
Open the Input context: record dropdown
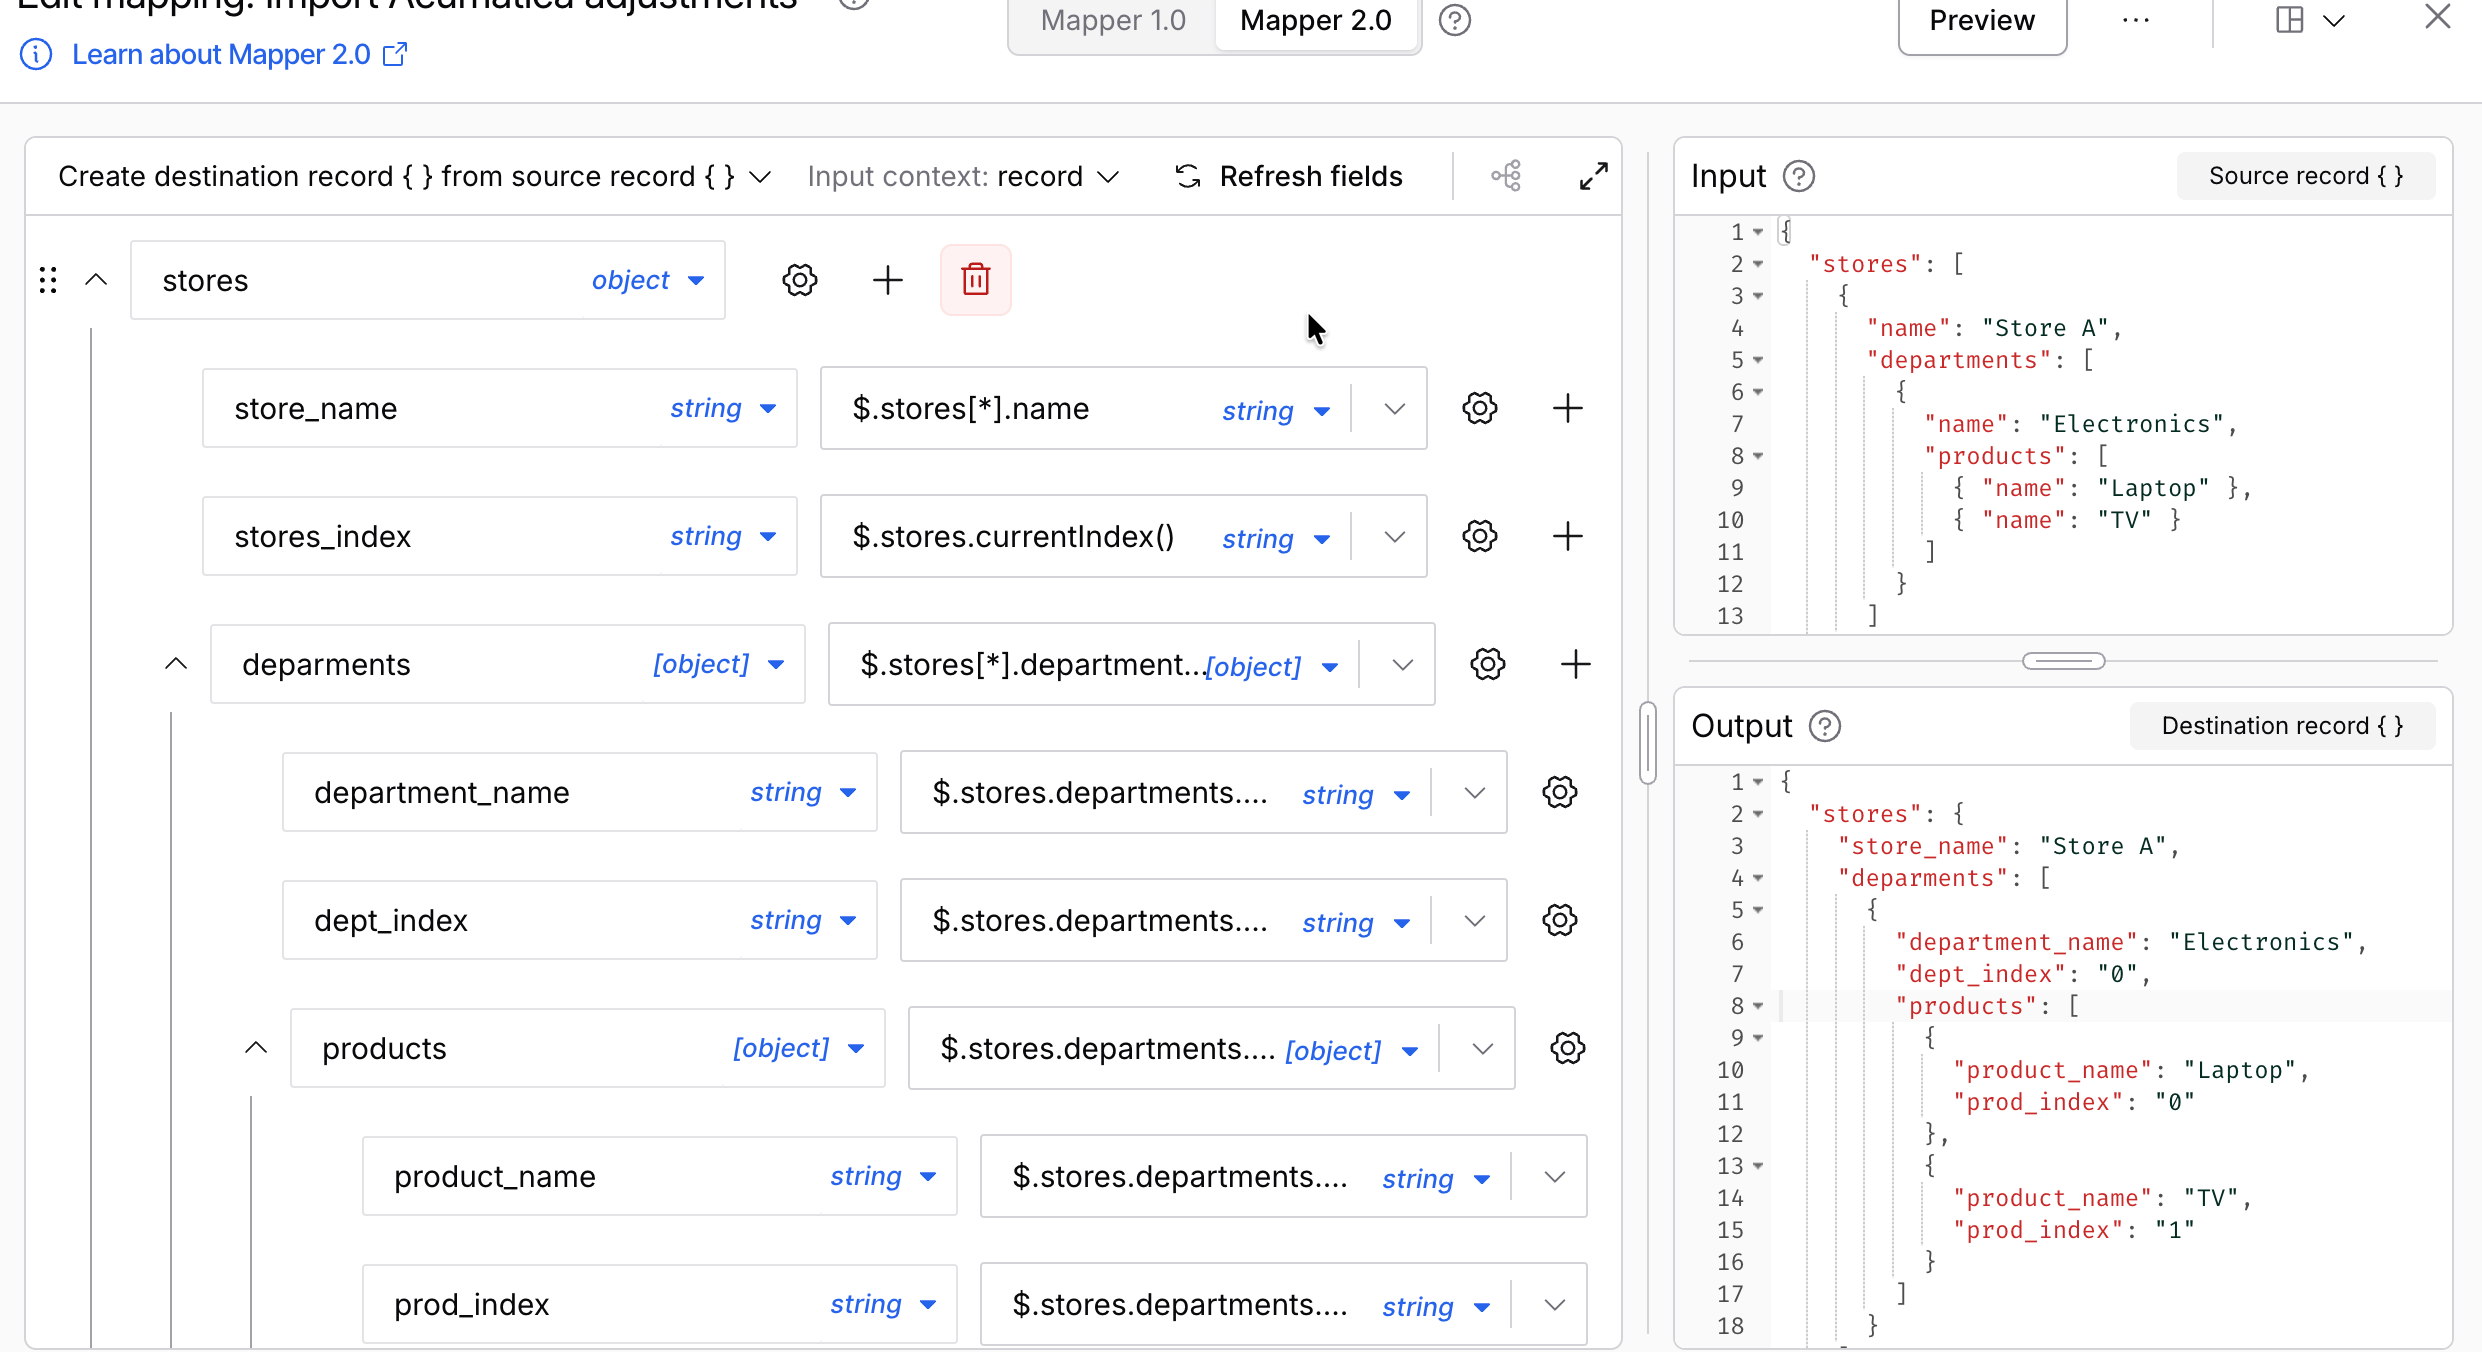pyautogui.click(x=963, y=176)
